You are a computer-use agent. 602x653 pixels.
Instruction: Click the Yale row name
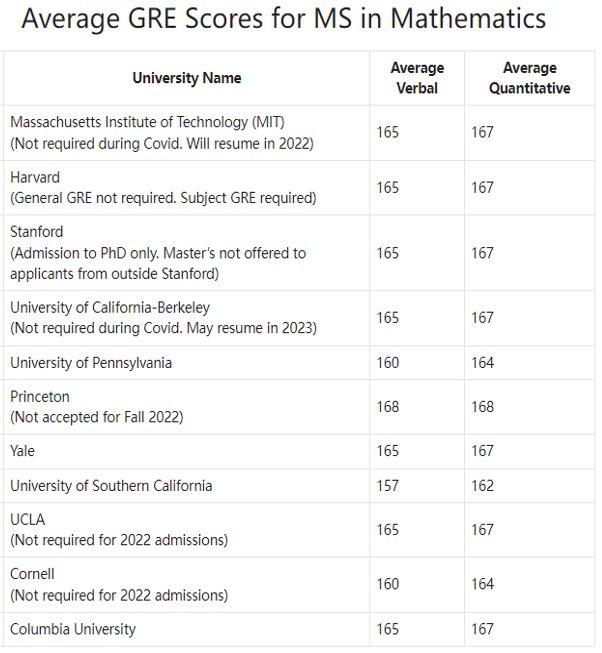point(22,451)
